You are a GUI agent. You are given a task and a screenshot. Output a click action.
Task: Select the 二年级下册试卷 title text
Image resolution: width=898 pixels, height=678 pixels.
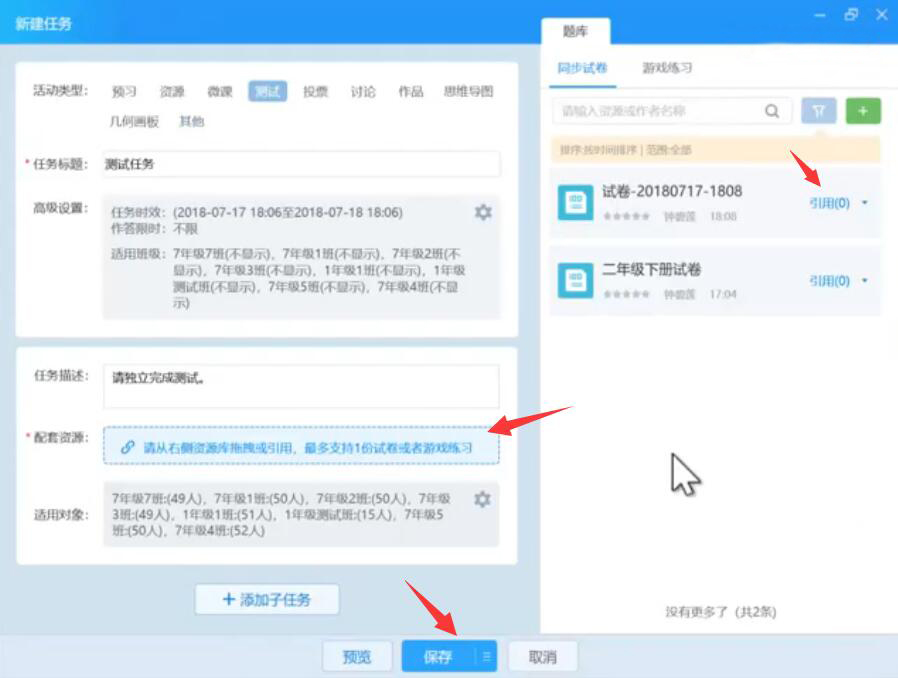click(x=652, y=269)
